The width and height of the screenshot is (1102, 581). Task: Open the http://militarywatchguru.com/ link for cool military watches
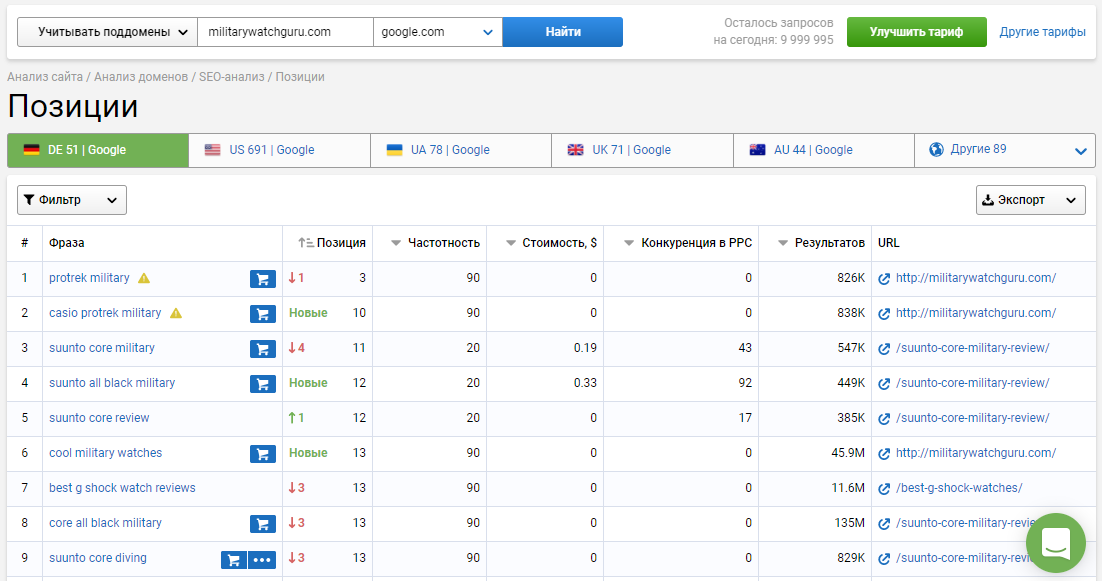point(975,453)
